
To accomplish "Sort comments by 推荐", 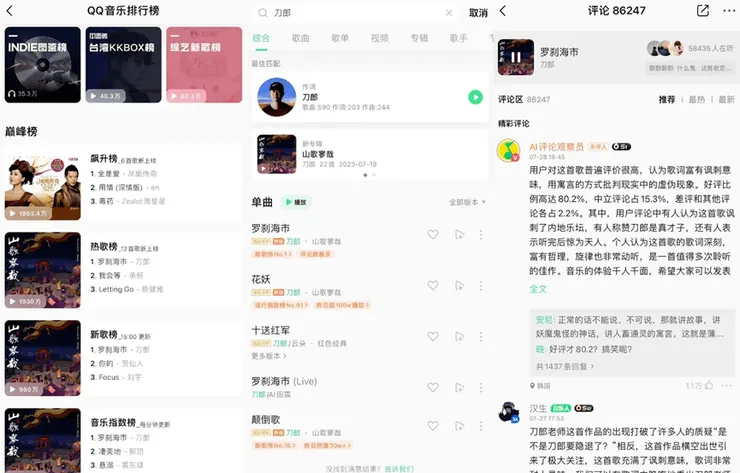I will [667, 100].
